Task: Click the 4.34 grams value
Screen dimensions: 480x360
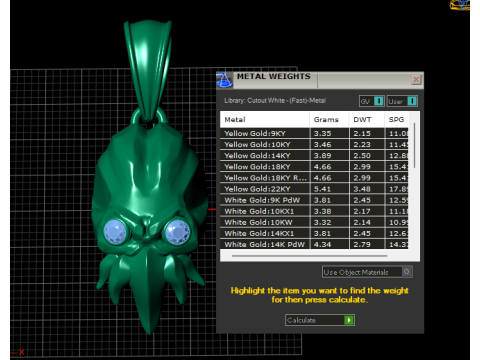Action: (322, 244)
